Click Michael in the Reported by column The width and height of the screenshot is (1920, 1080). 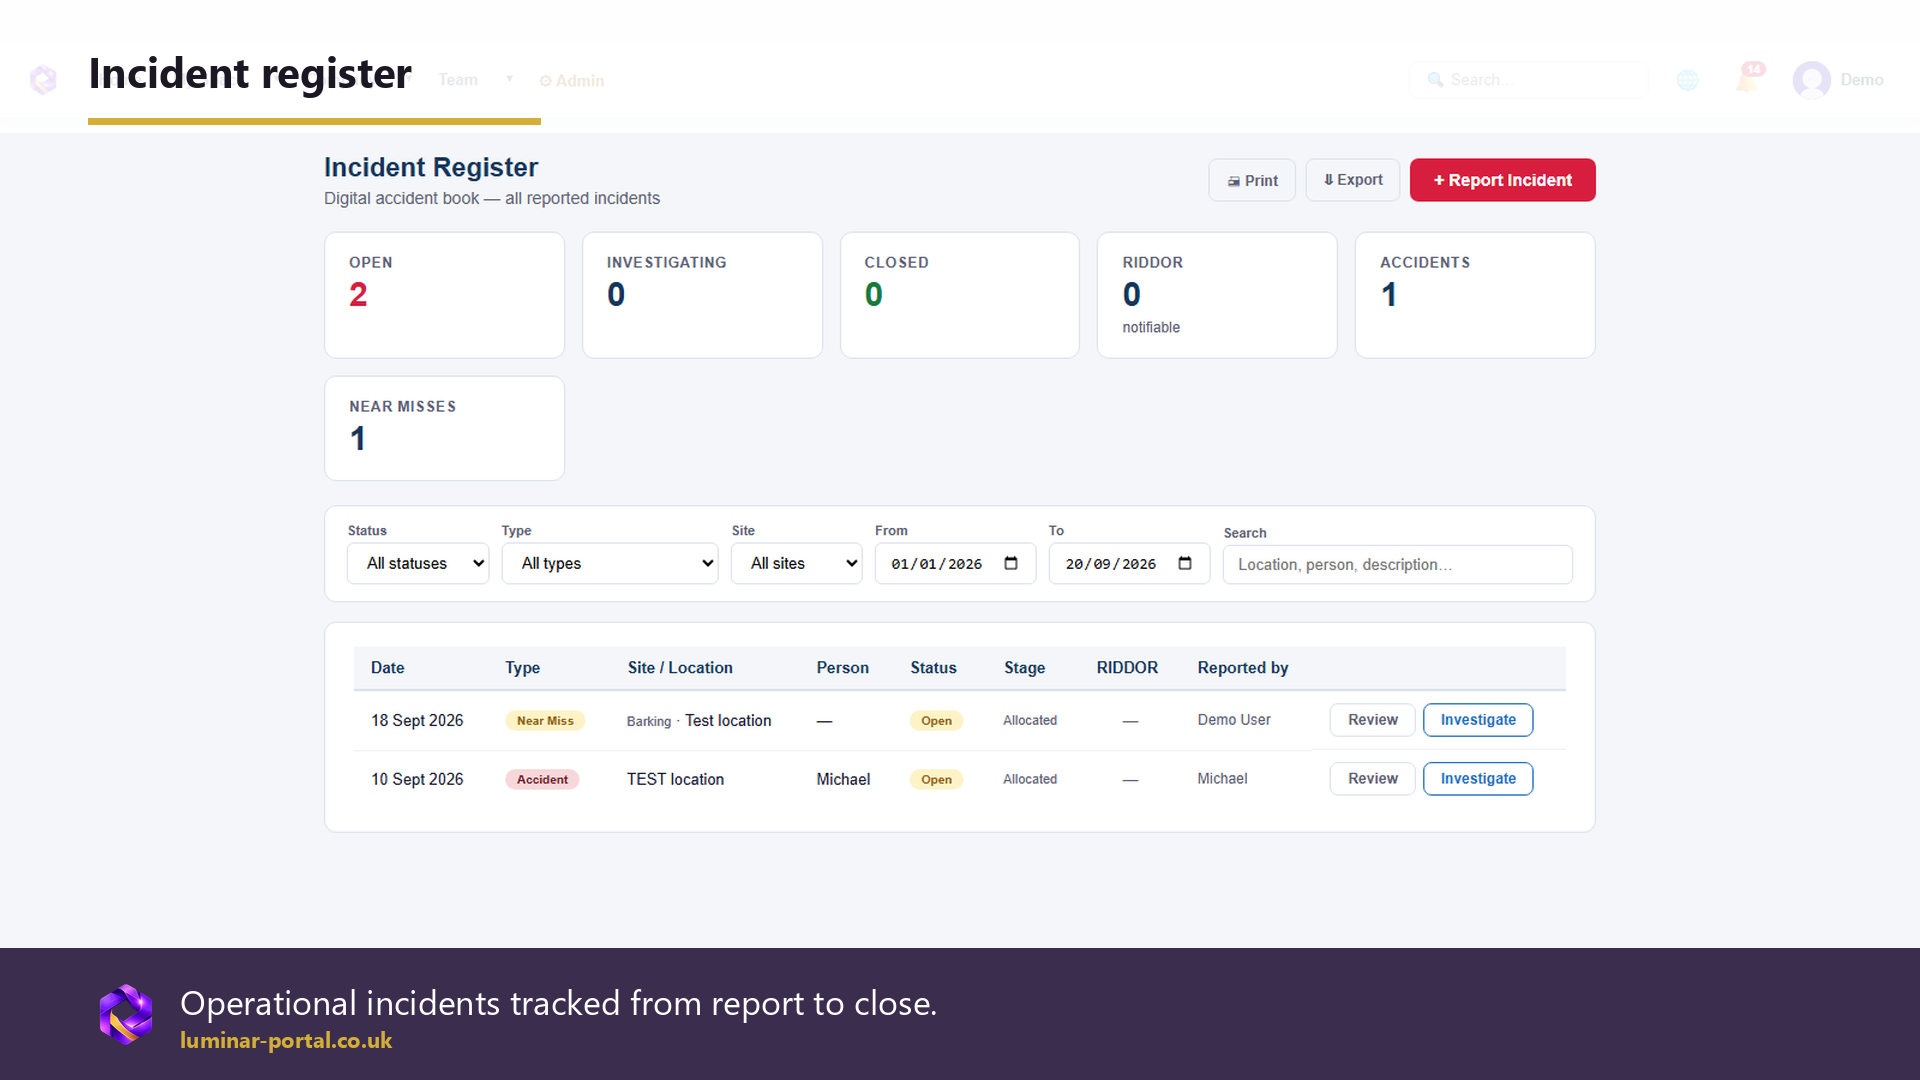click(1222, 779)
